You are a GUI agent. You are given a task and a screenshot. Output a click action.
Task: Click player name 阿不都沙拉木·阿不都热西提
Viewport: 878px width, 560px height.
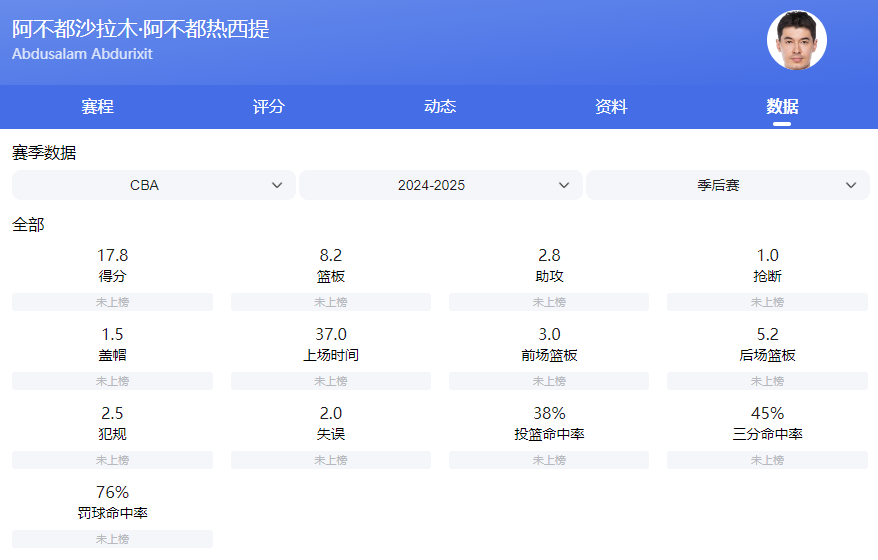point(141,29)
